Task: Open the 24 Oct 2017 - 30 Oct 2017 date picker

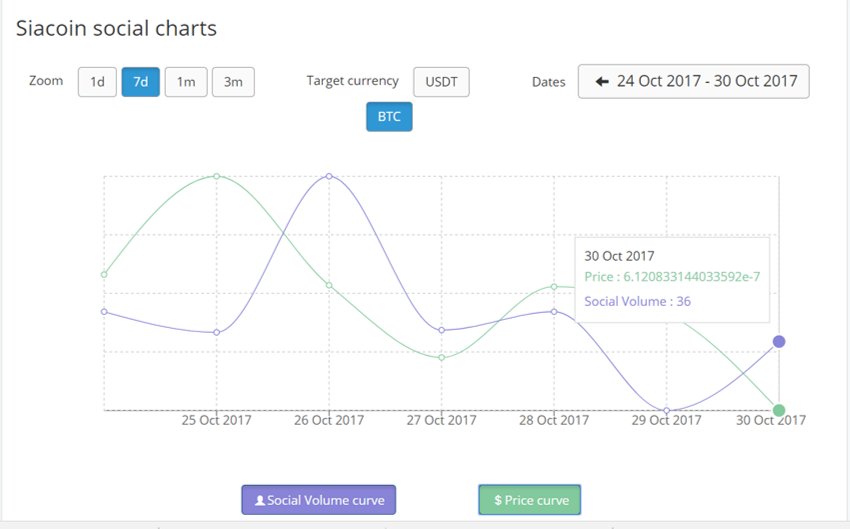Action: (x=694, y=81)
